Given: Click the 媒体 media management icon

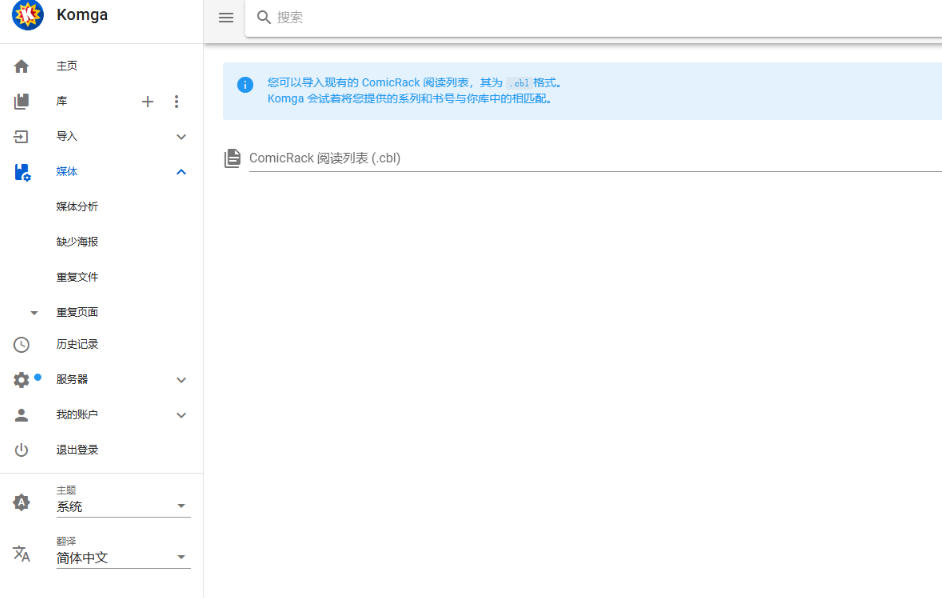Looking at the screenshot, I should [22, 172].
